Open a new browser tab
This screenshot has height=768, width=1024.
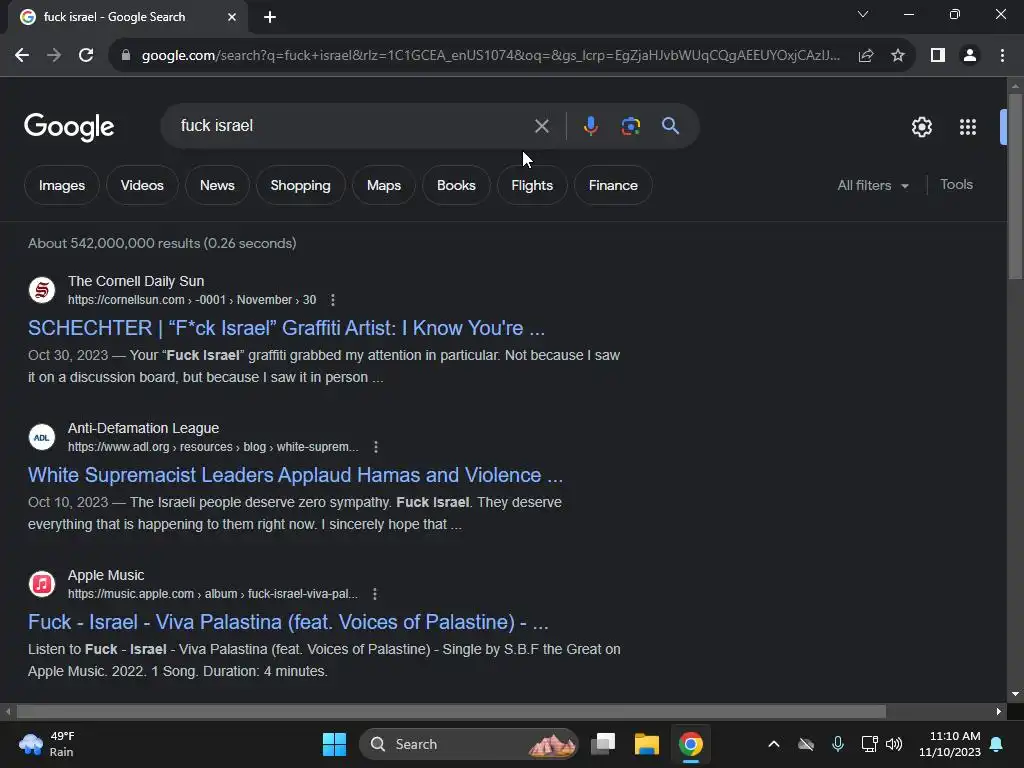pyautogui.click(x=270, y=17)
